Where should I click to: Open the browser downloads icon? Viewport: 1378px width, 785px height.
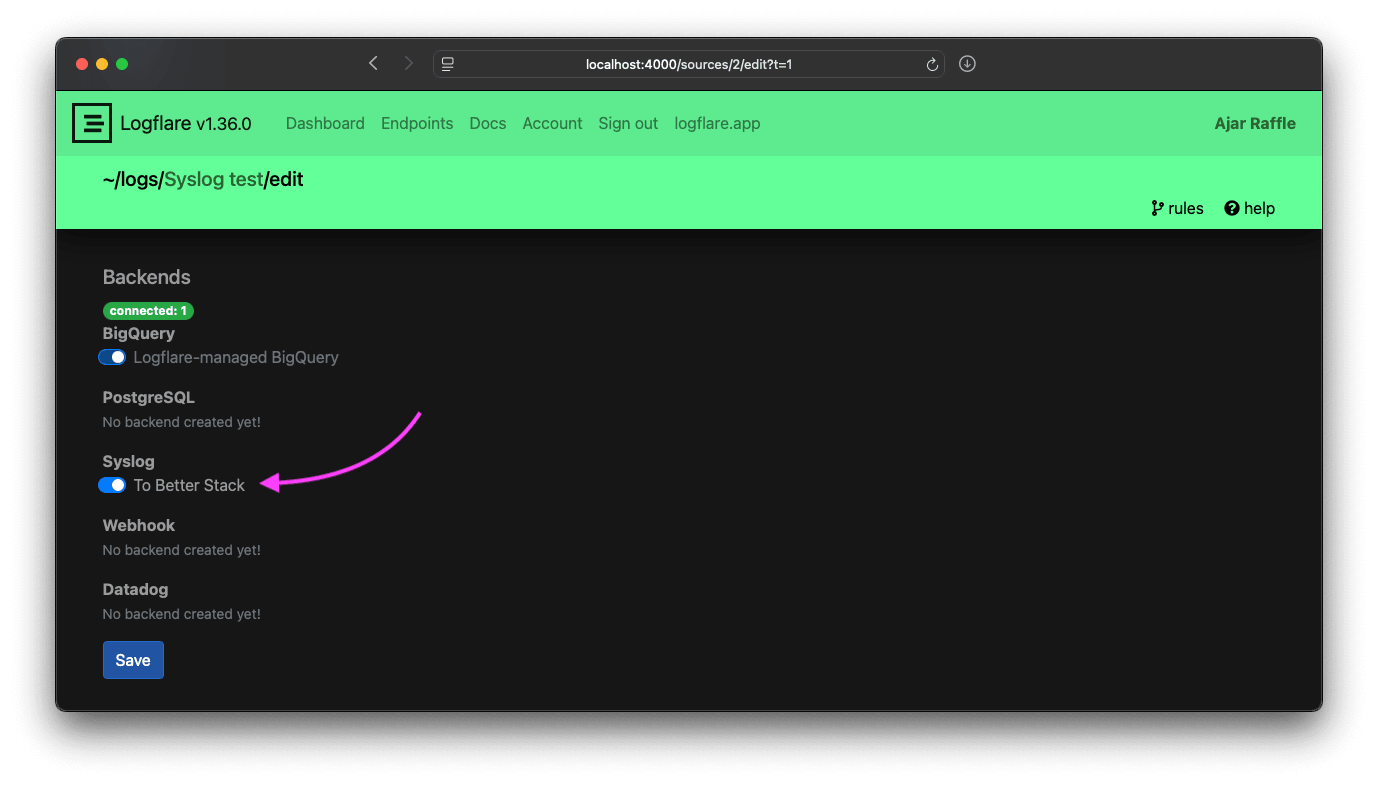point(967,64)
